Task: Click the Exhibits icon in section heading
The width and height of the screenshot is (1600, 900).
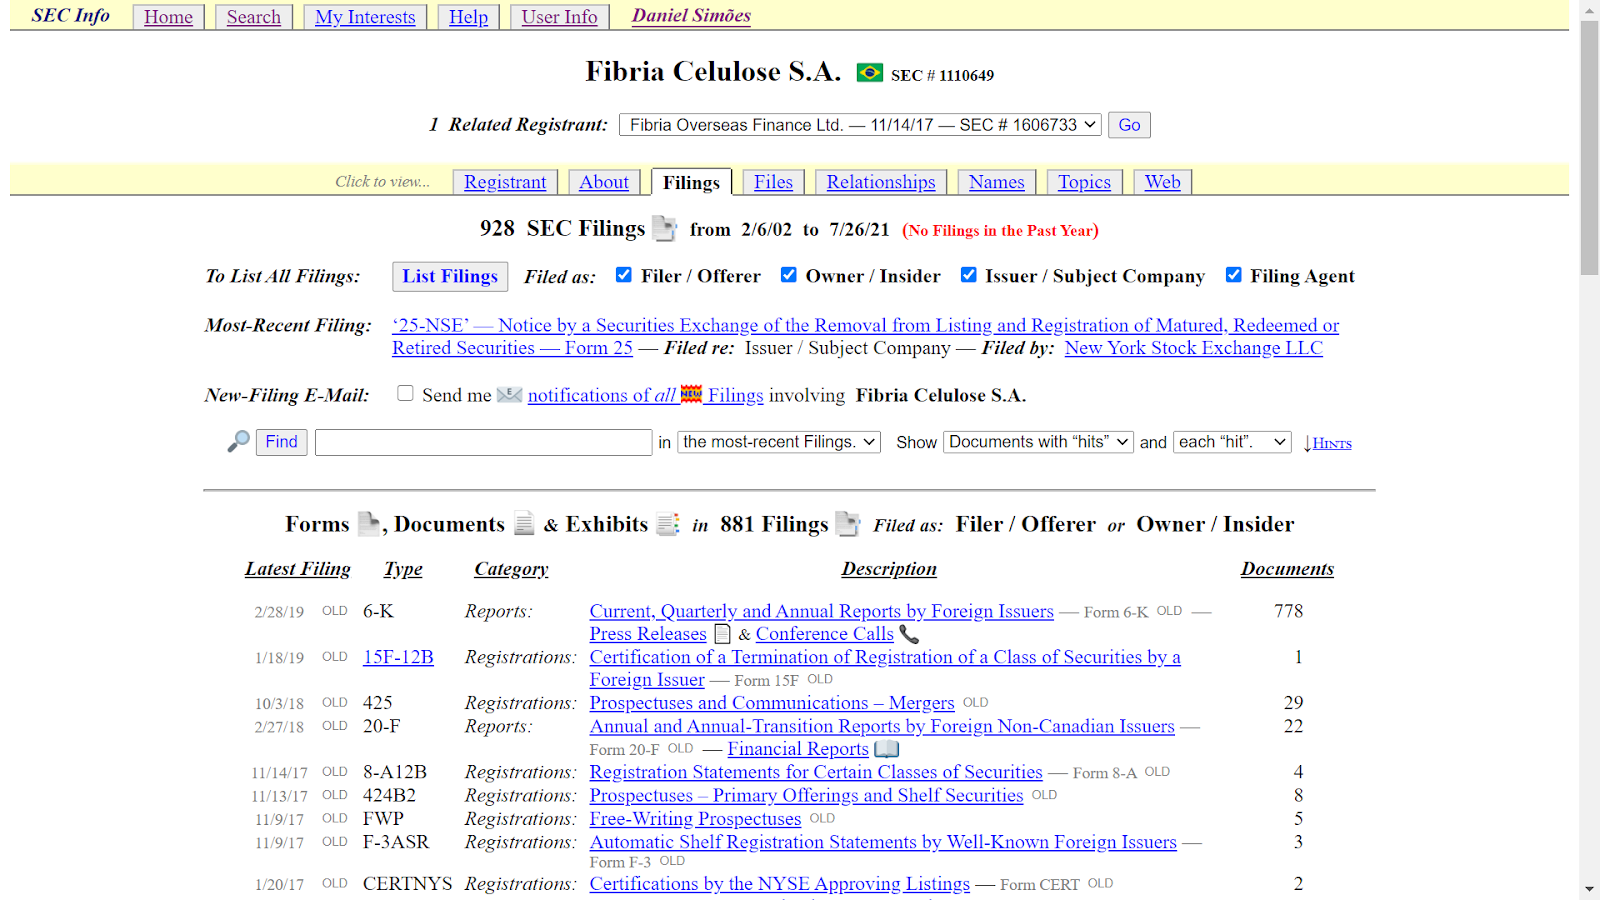Action: [668, 524]
